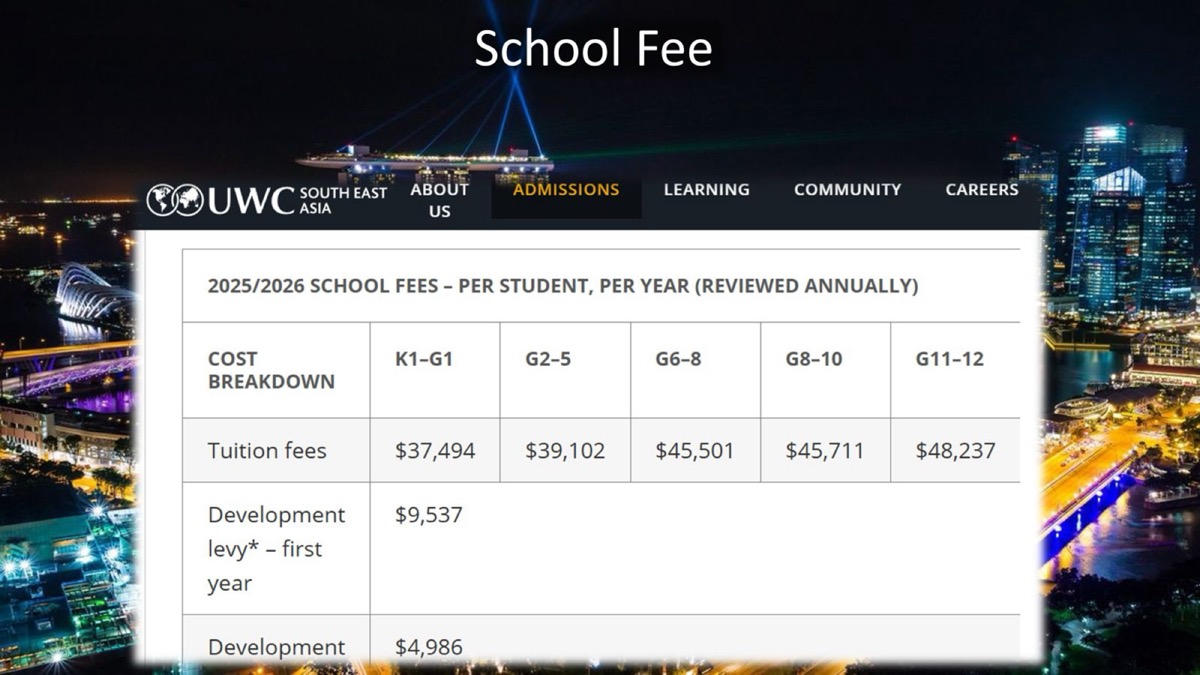This screenshot has width=1200, height=675.
Task: Select the Cost Breakdown header cell
Action: pyautogui.click(x=271, y=370)
